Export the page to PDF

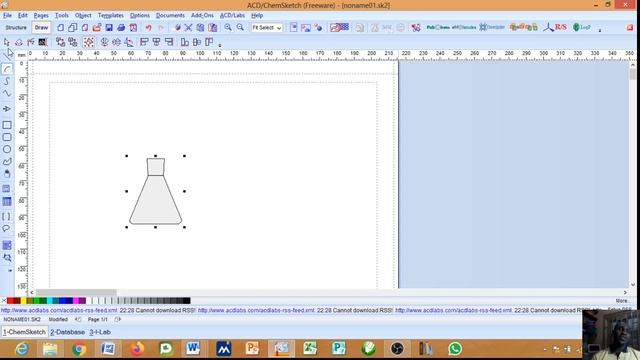(x=133, y=28)
